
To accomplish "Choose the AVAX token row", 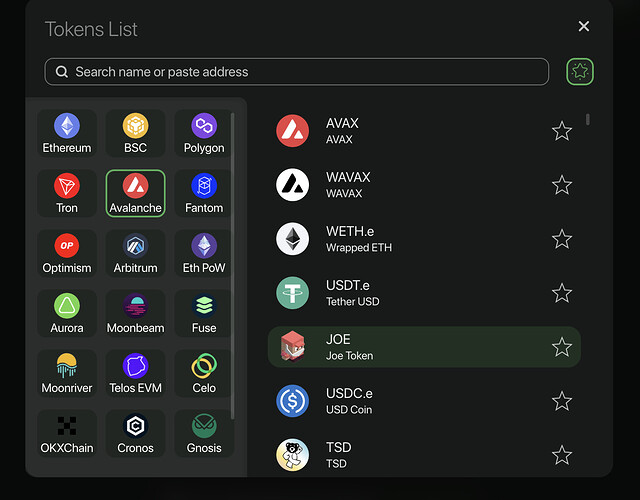I will tap(424, 131).
